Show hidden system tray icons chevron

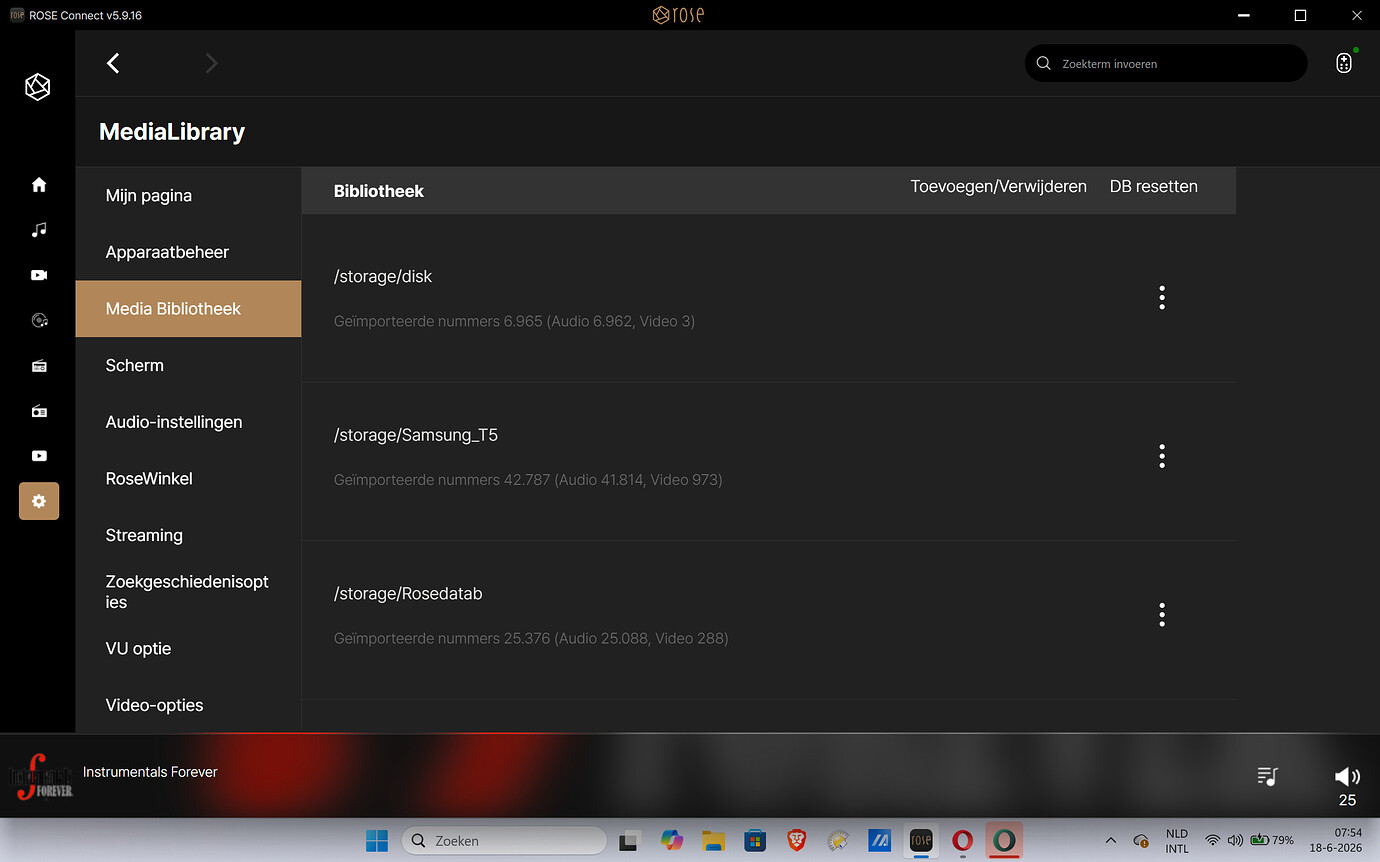[x=1110, y=841]
